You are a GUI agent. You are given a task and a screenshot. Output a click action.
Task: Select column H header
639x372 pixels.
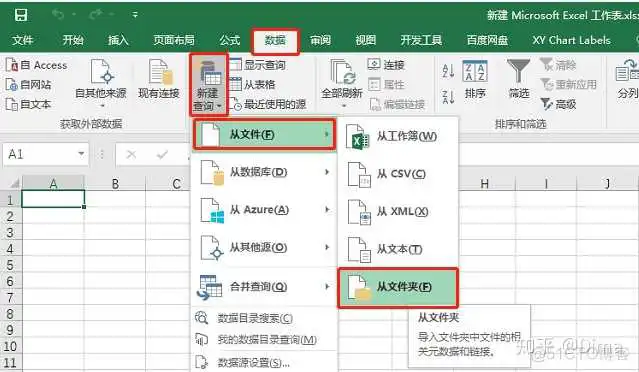(485, 183)
